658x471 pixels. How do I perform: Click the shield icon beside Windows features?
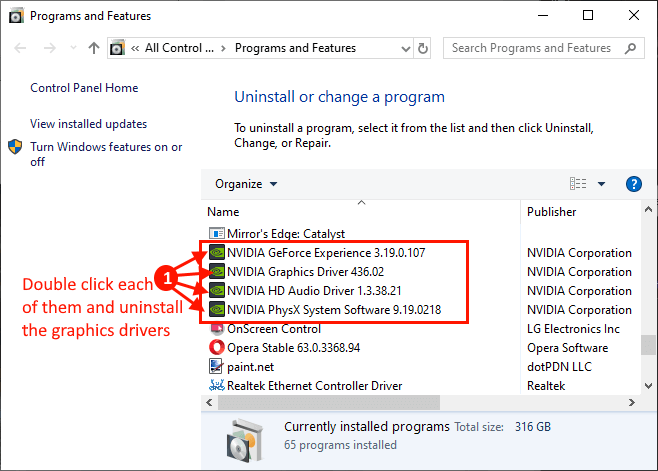pos(15,147)
